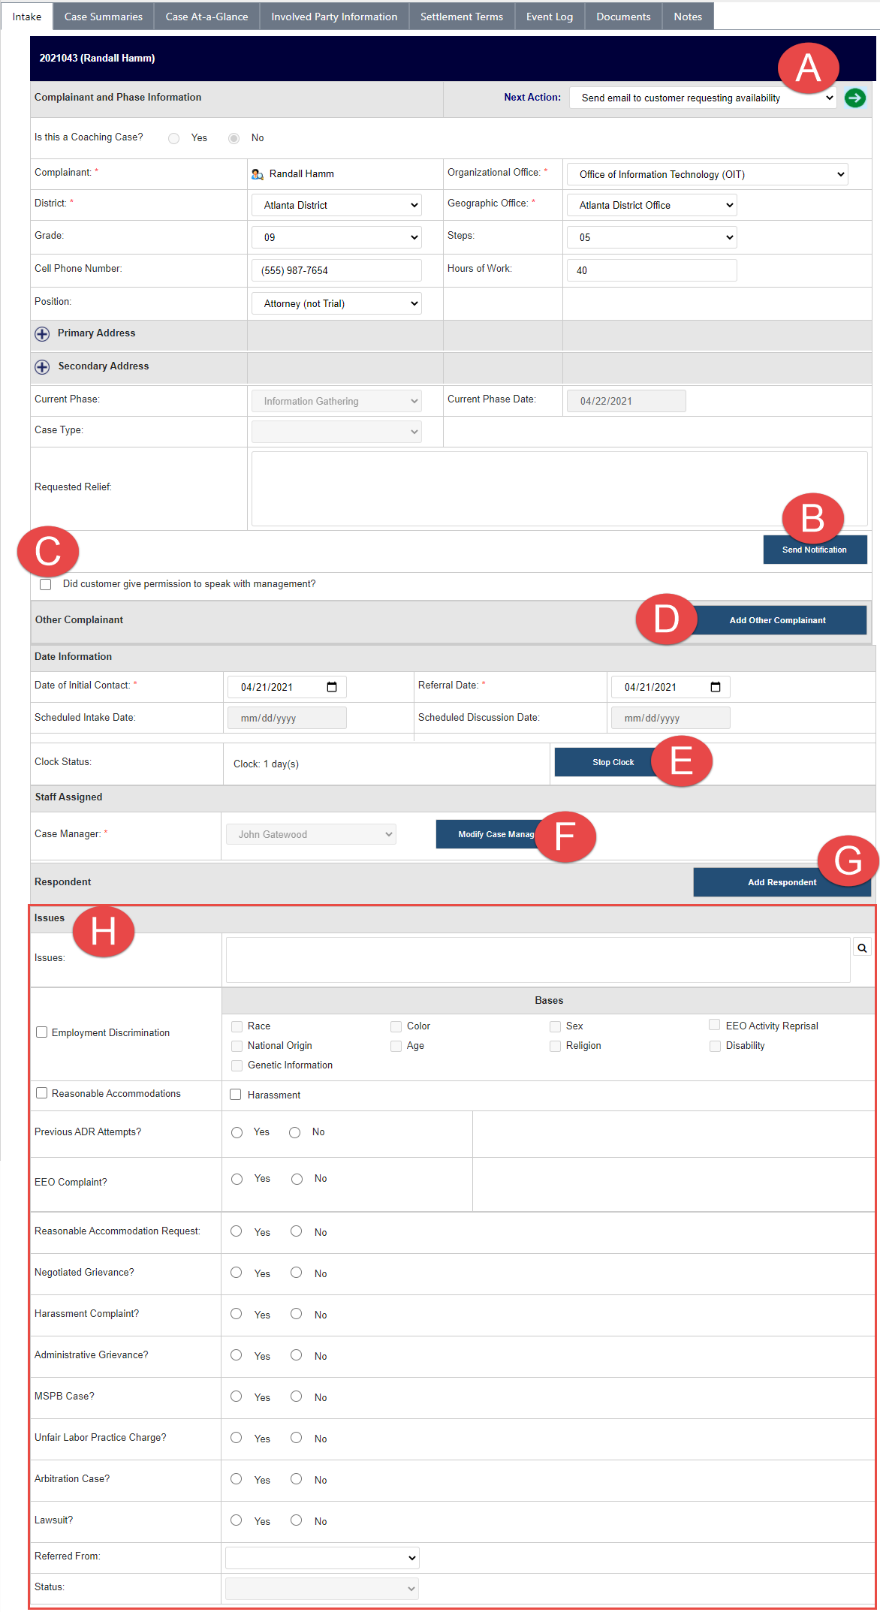
Task: Select Yes for Arbitration Case
Action: [236, 1478]
